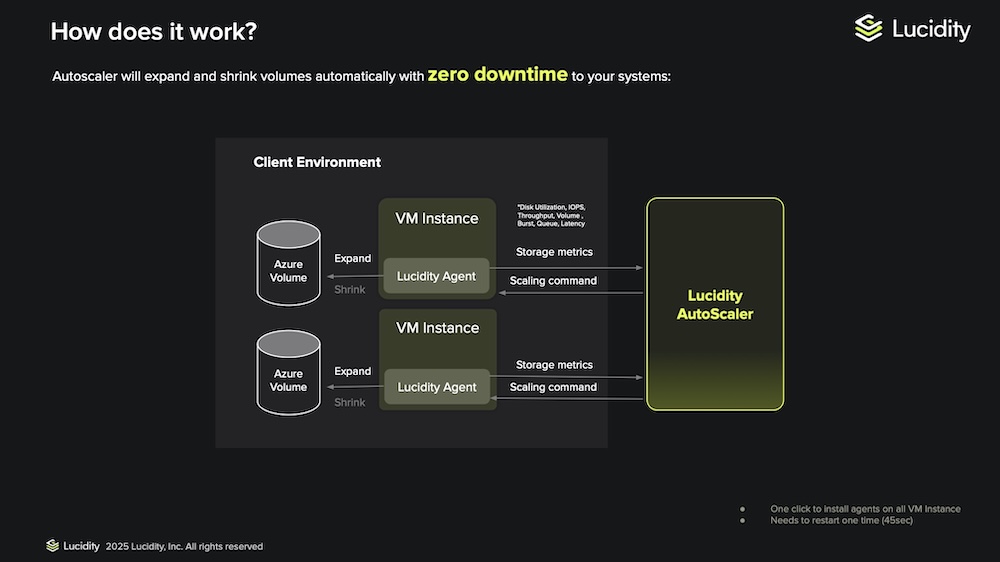The height and width of the screenshot is (562, 1000).
Task: Click "2025 Lucidity, Inc. All rights reserved" text
Action: pyautogui.click(x=184, y=546)
